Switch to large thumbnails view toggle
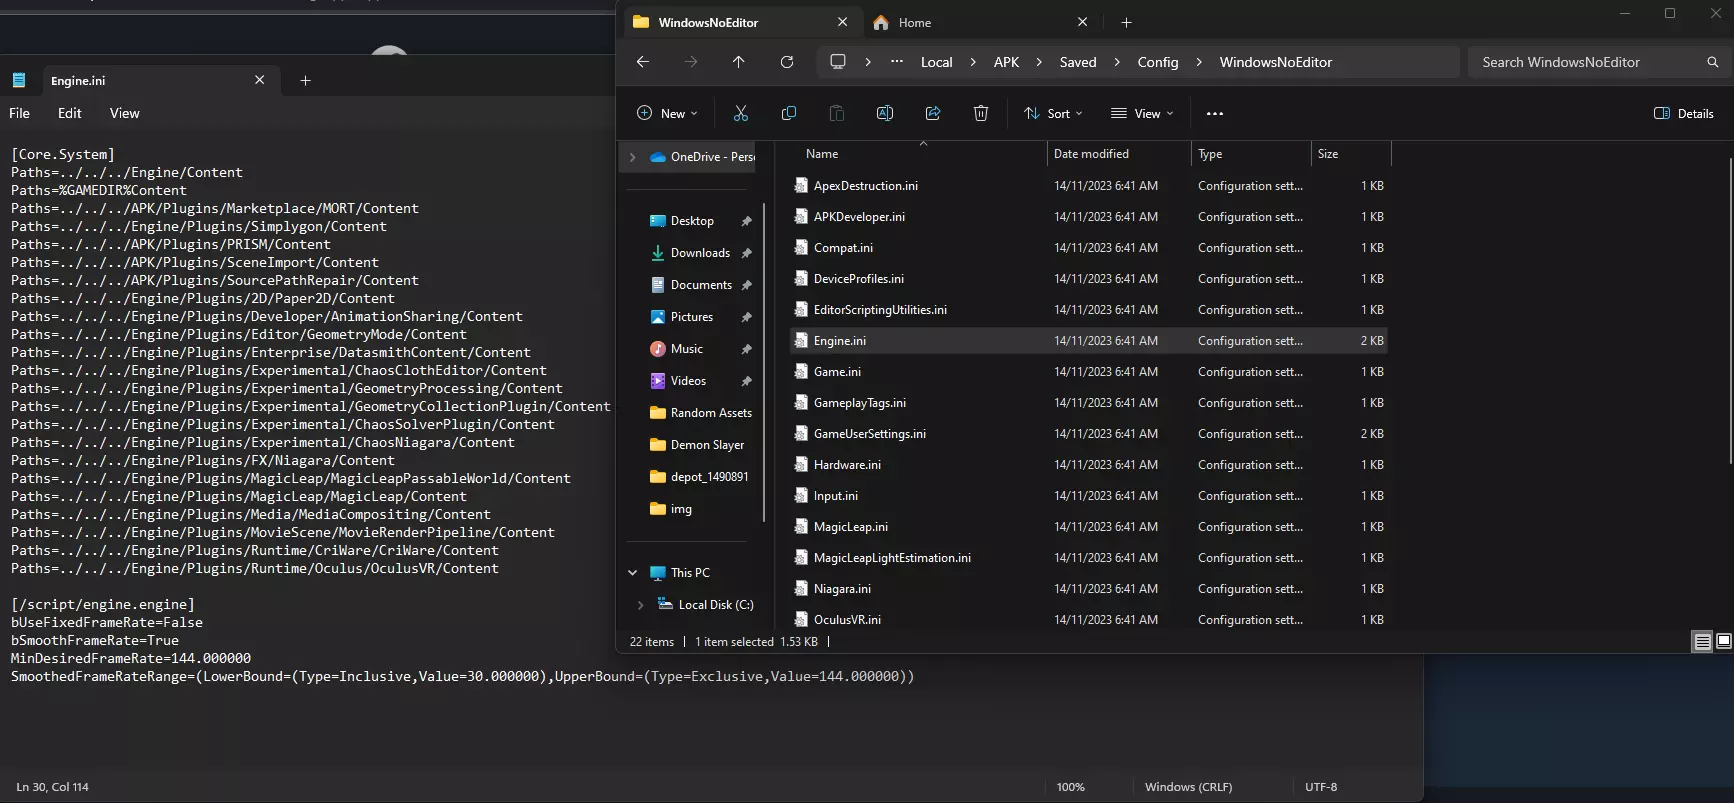 1723,642
